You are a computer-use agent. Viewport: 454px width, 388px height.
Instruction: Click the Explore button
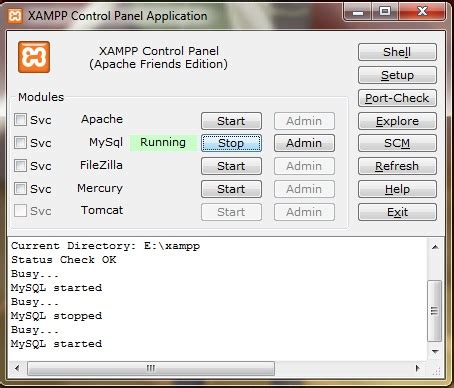[397, 121]
